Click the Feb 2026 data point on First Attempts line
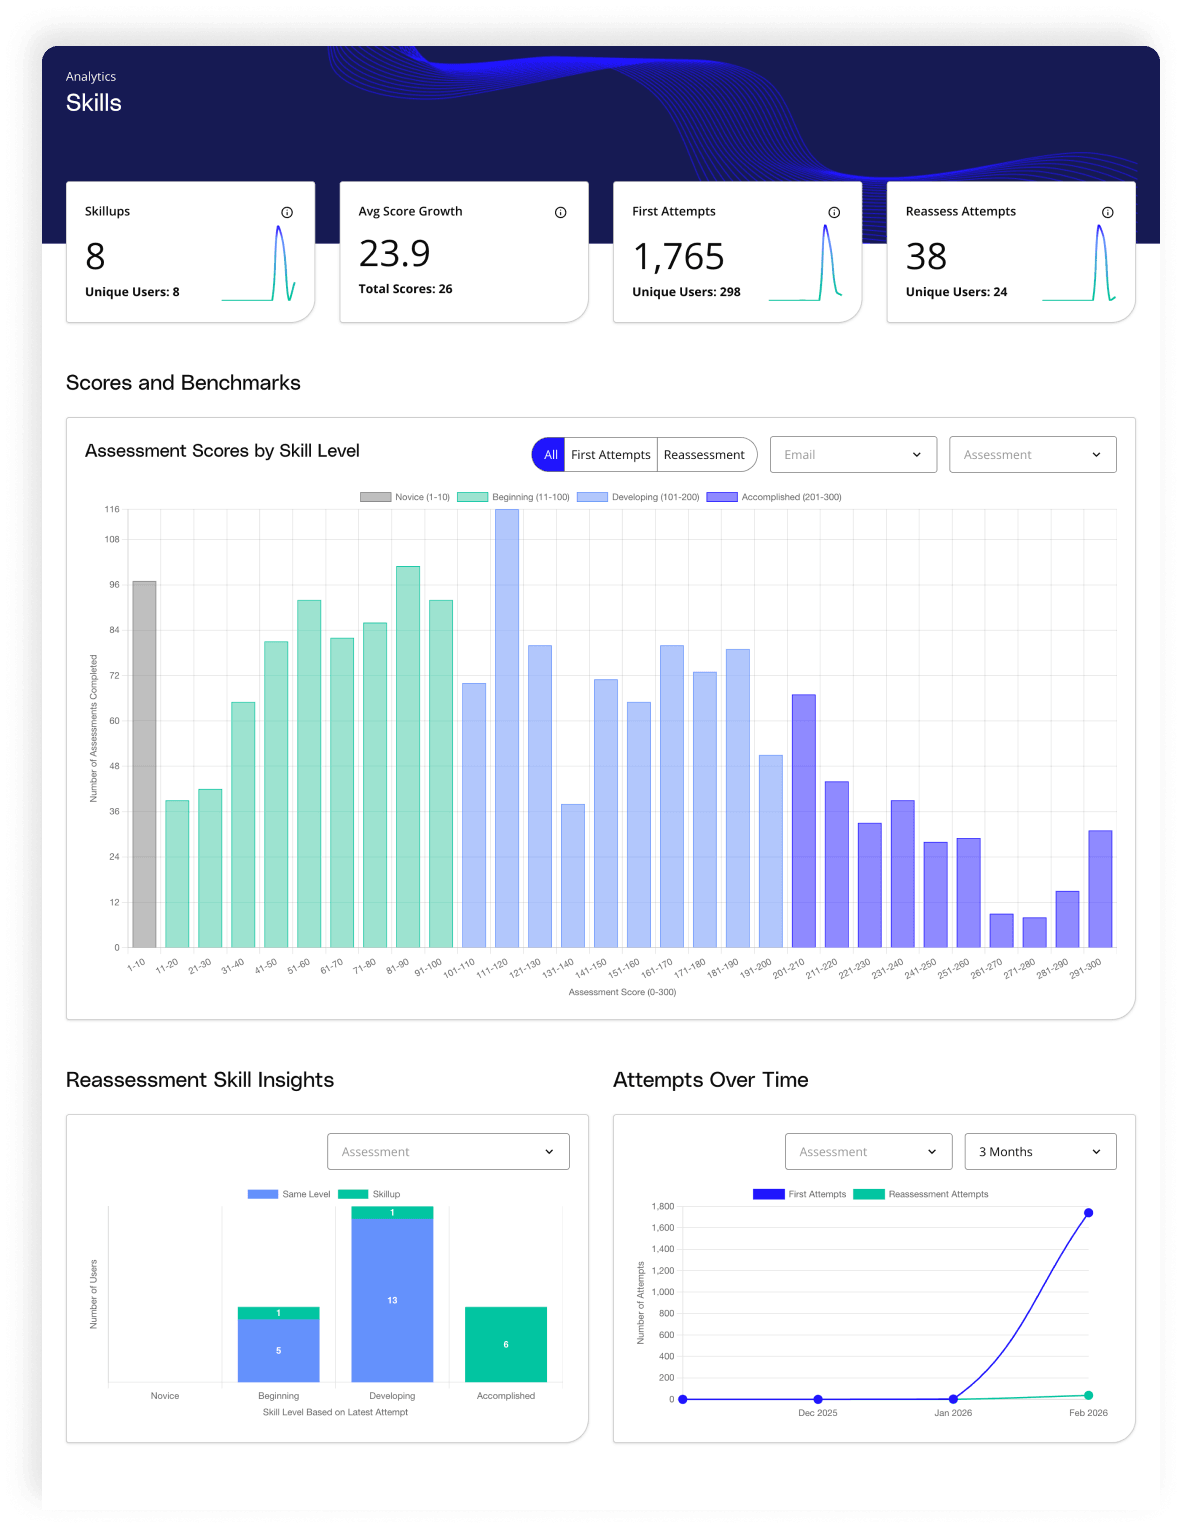The height and width of the screenshot is (1528, 1182). pos(1088,1213)
